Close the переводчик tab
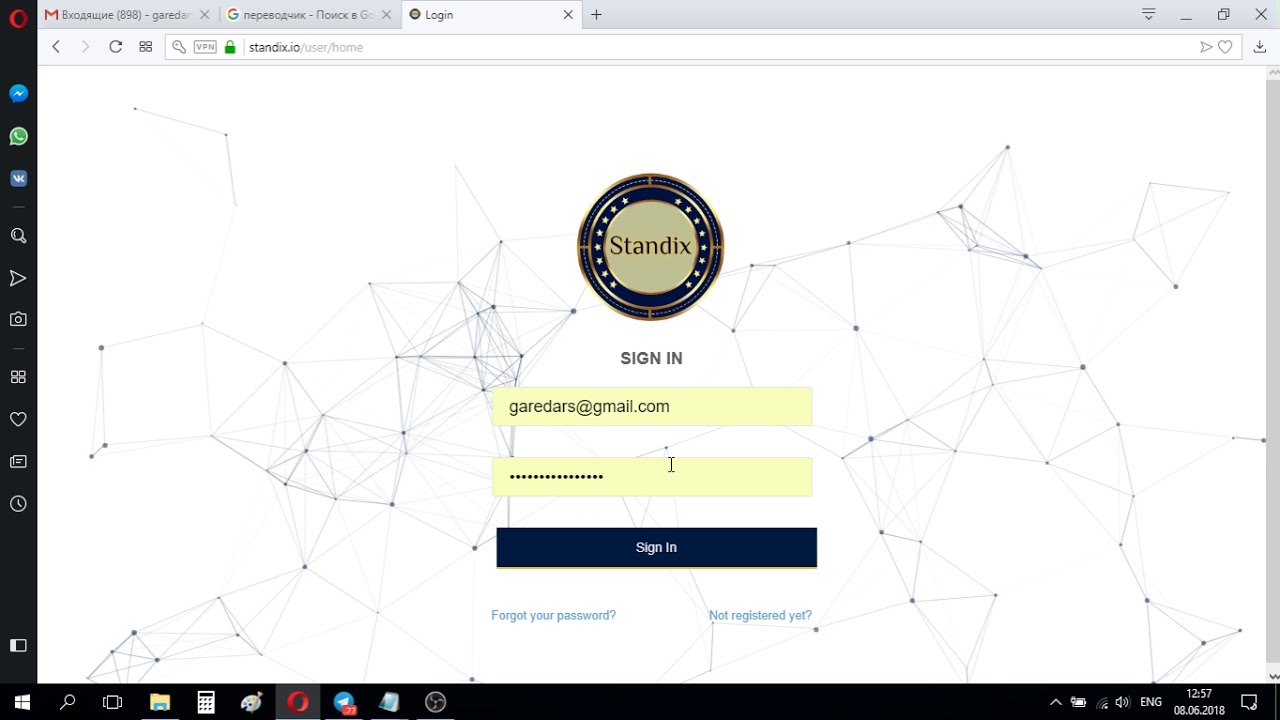The width and height of the screenshot is (1280, 720). (x=386, y=15)
